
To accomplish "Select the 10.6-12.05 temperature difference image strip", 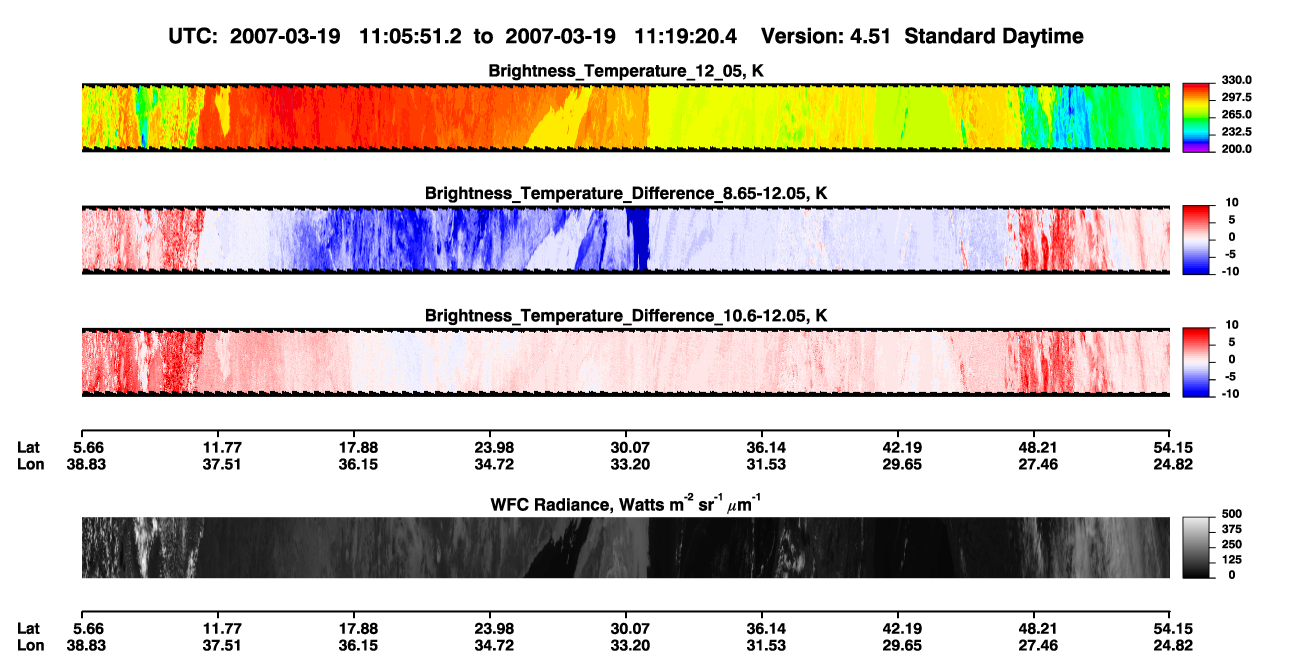I will coord(625,362).
